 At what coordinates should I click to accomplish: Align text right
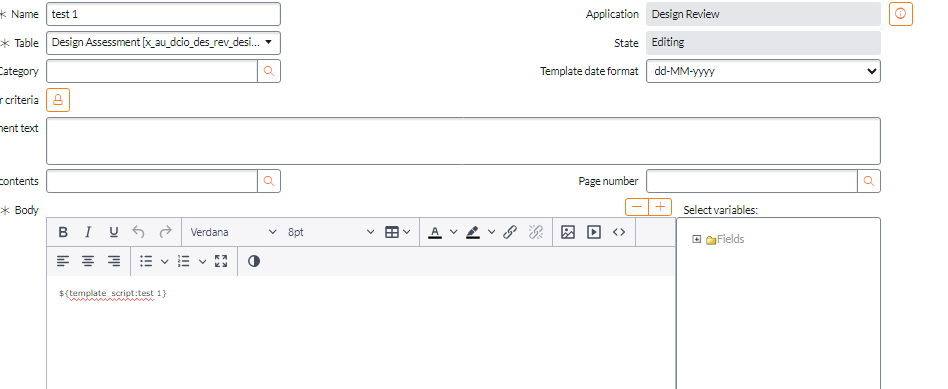click(114, 261)
